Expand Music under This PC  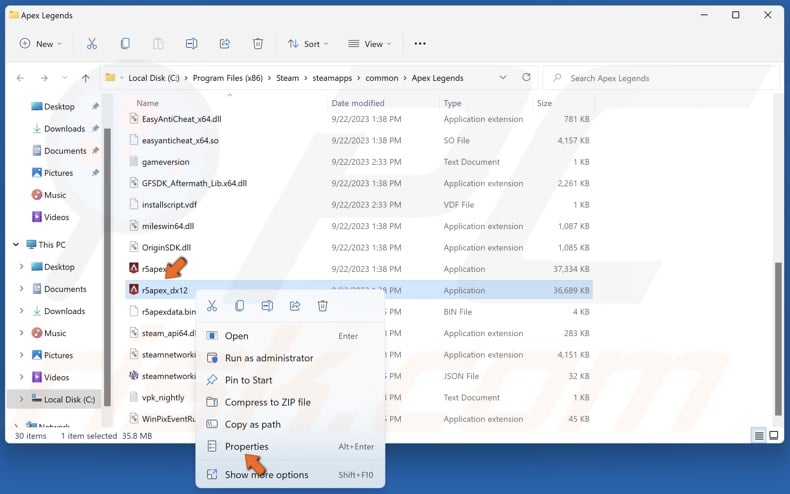[x=22, y=333]
